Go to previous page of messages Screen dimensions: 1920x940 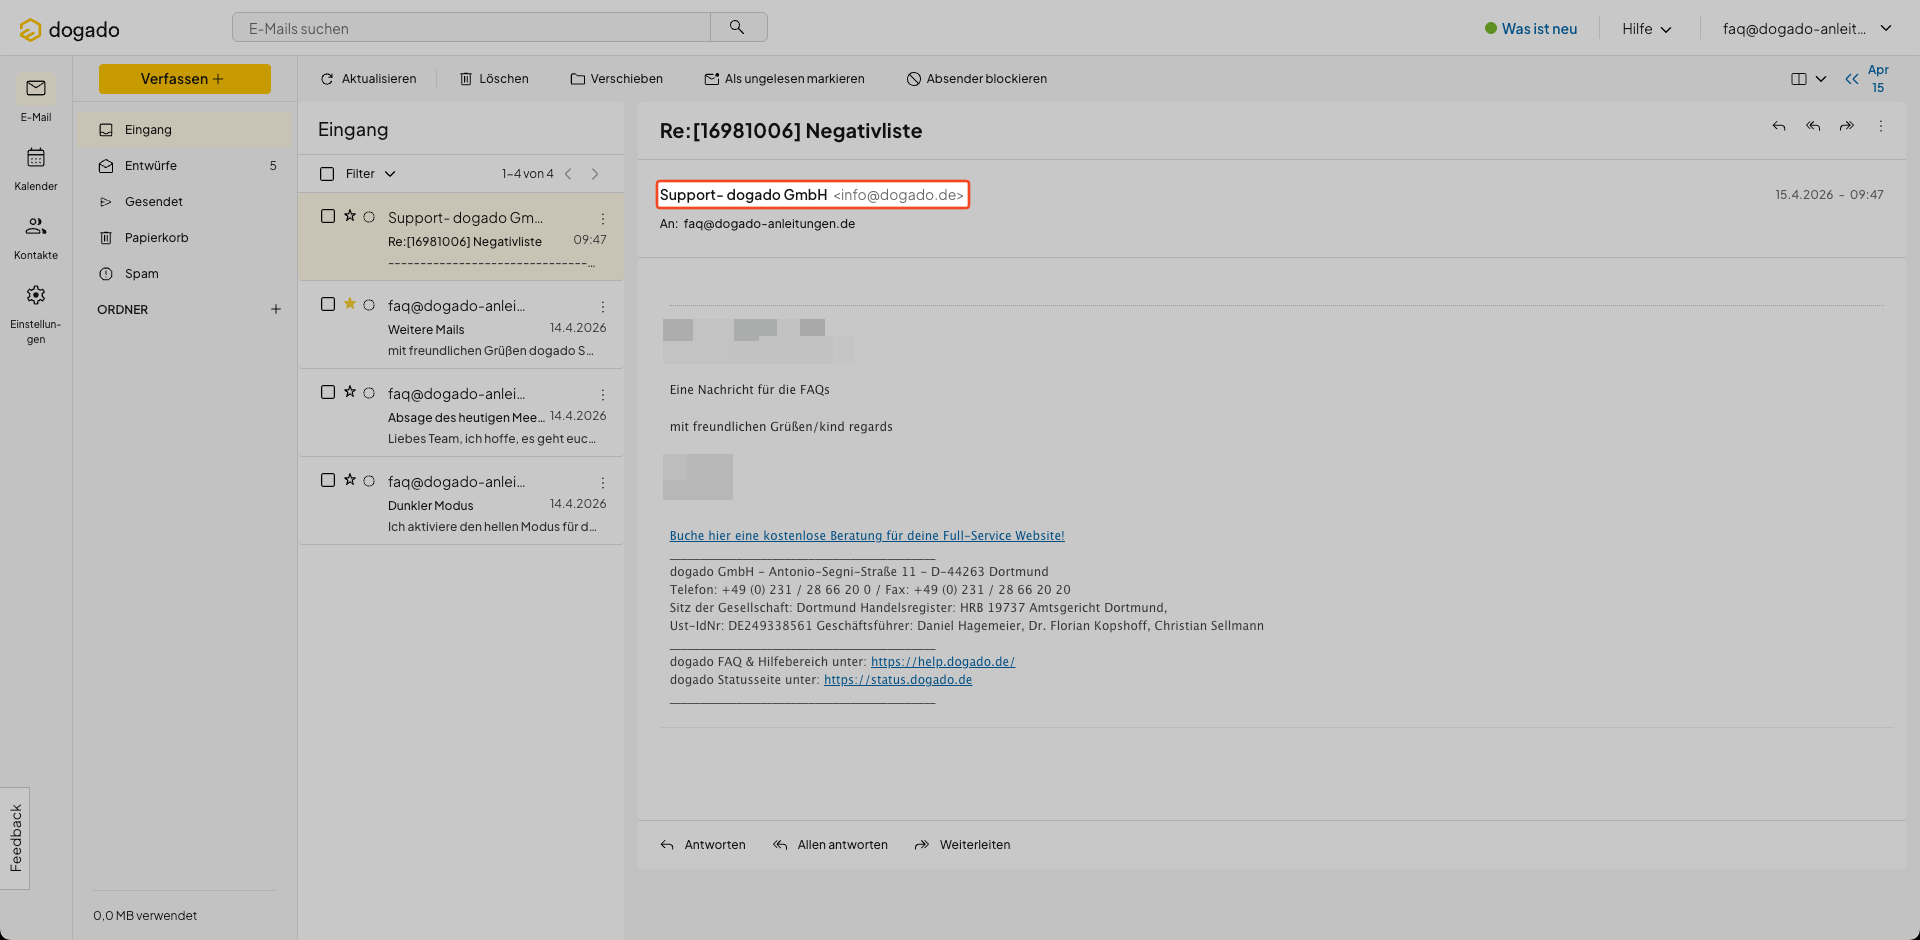(x=568, y=174)
